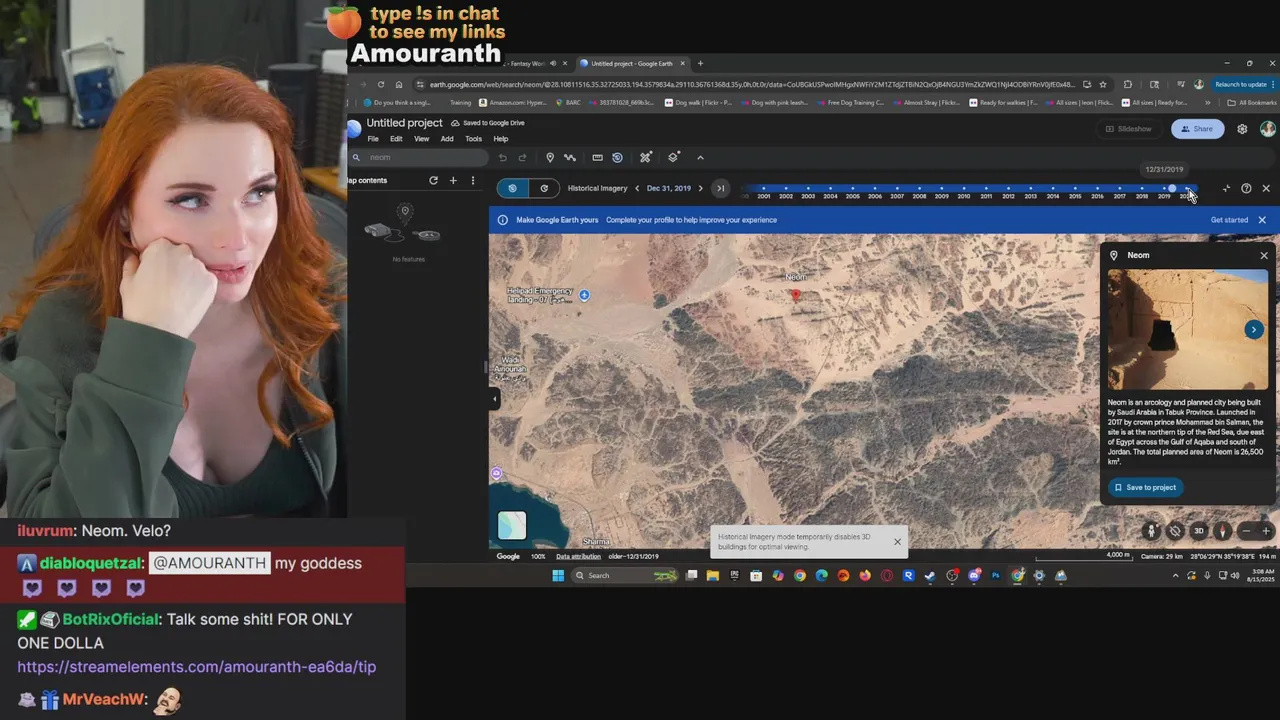Open the File menu
Viewport: 1280px width, 720px height.
tap(373, 139)
